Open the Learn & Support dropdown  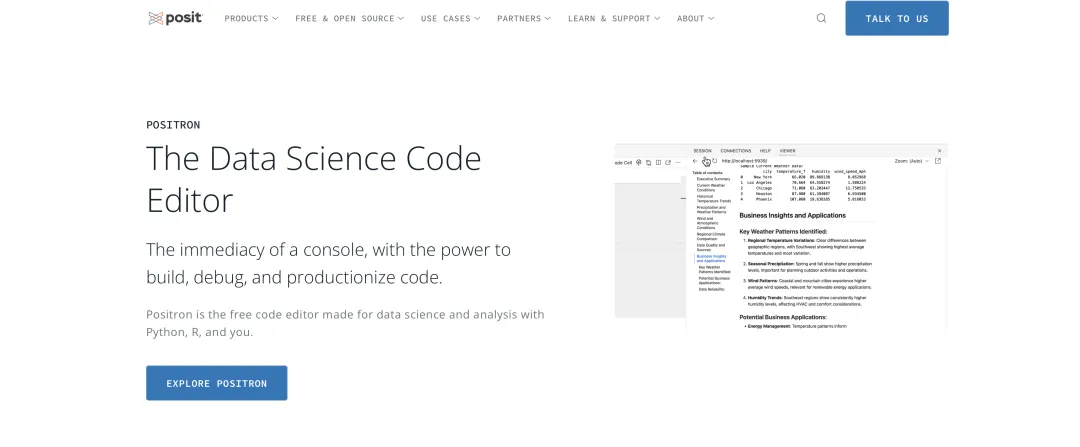click(x=614, y=19)
